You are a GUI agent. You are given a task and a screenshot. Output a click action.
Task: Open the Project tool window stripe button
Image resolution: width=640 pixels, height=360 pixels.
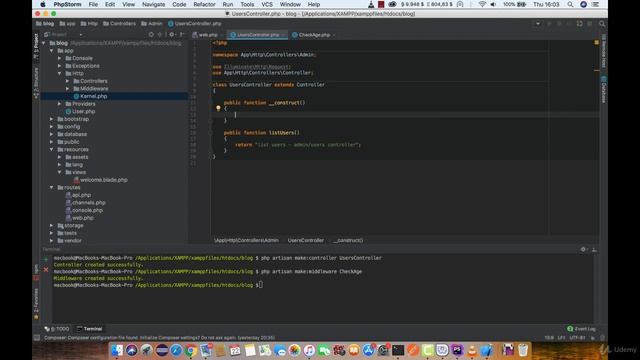click(36, 46)
